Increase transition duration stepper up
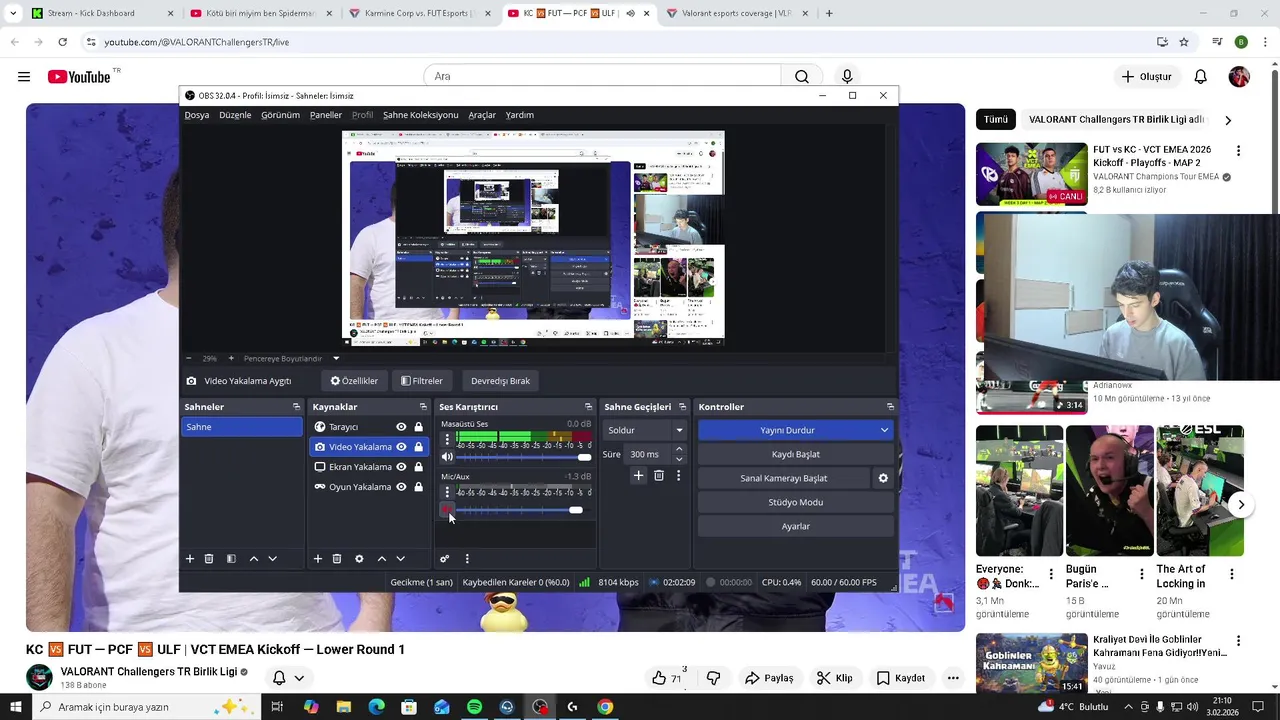 click(x=679, y=449)
